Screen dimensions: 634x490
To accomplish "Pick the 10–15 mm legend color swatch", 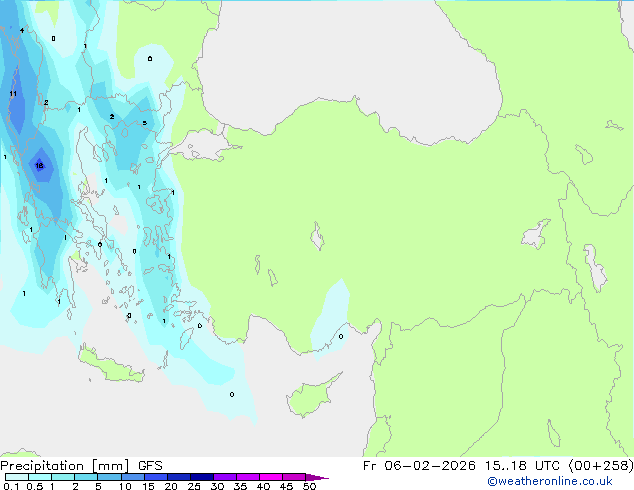I will pos(133,477).
